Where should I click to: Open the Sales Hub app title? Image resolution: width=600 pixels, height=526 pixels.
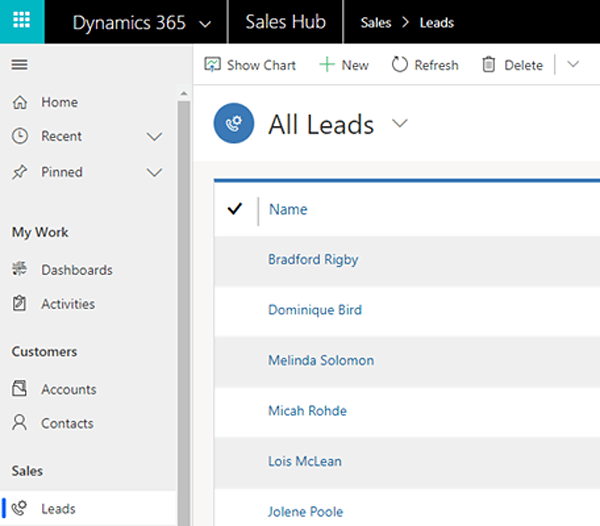(285, 22)
